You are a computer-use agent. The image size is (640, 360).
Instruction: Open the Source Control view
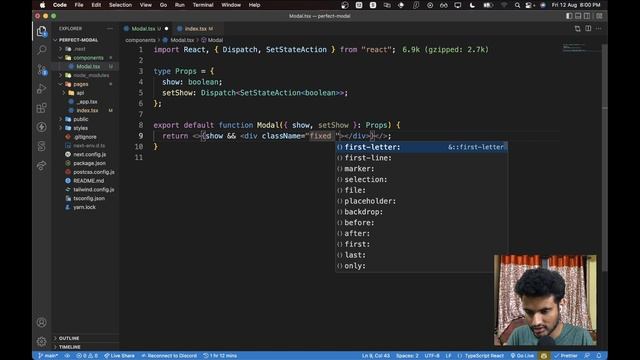pyautogui.click(x=42, y=69)
